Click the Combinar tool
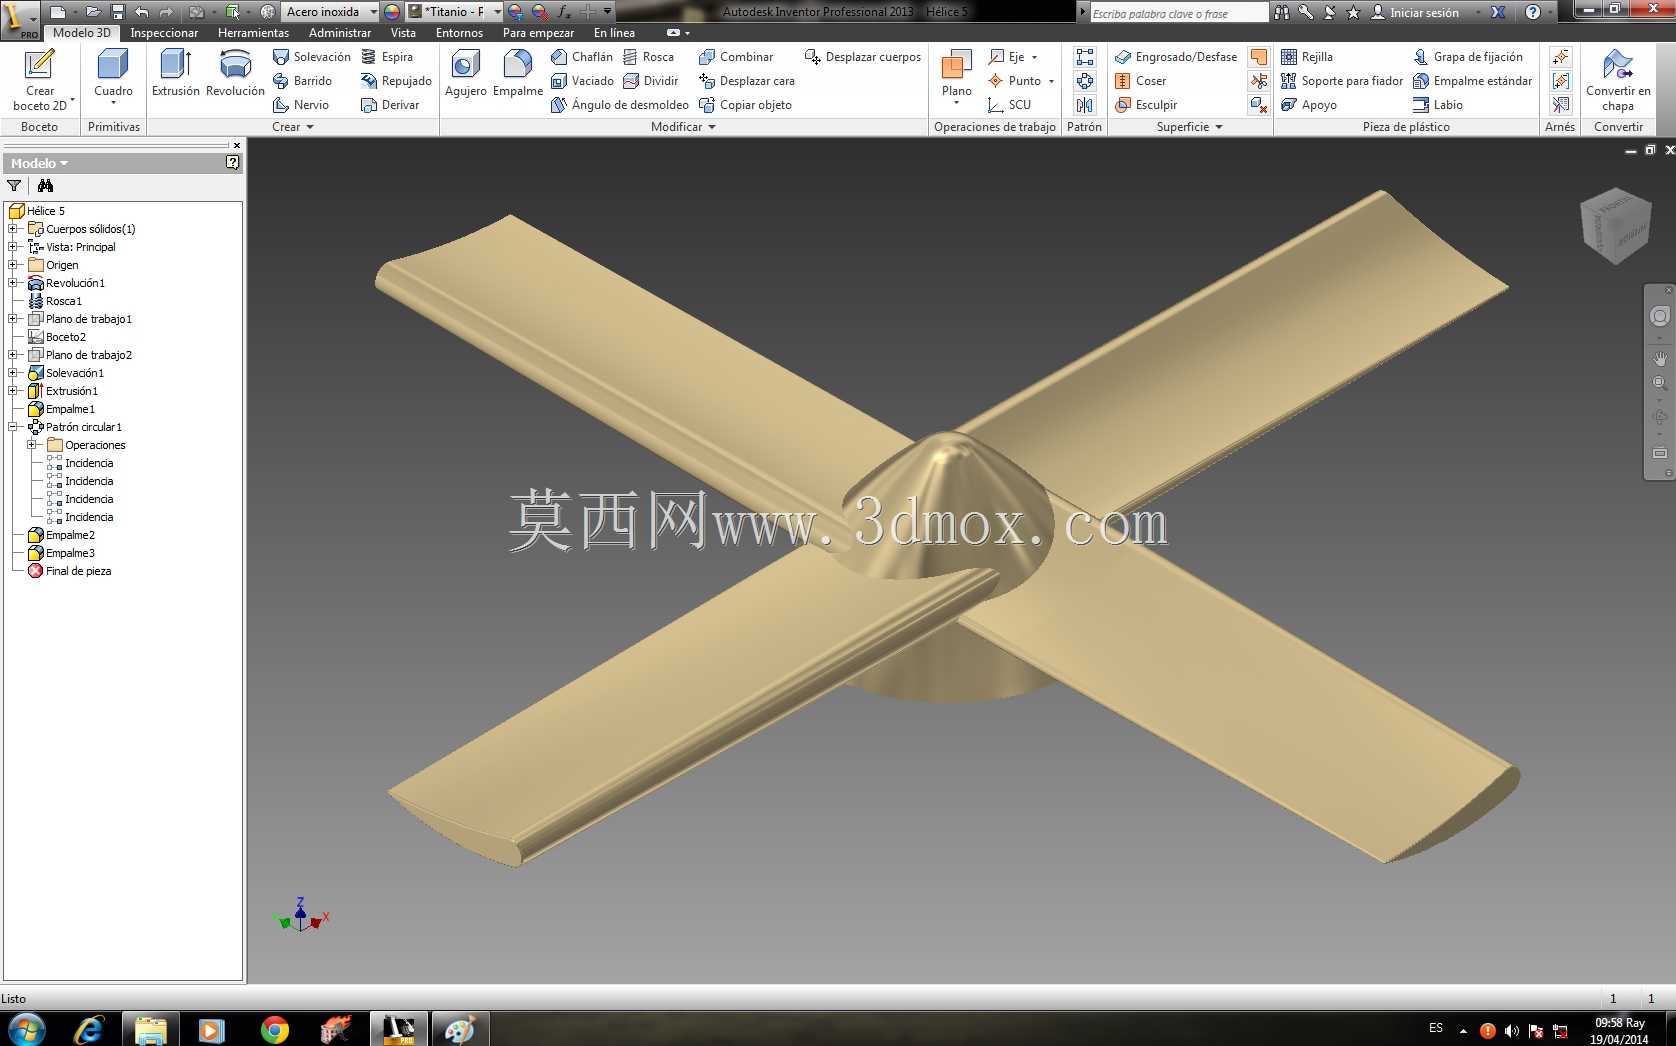This screenshot has width=1676, height=1046. point(736,57)
